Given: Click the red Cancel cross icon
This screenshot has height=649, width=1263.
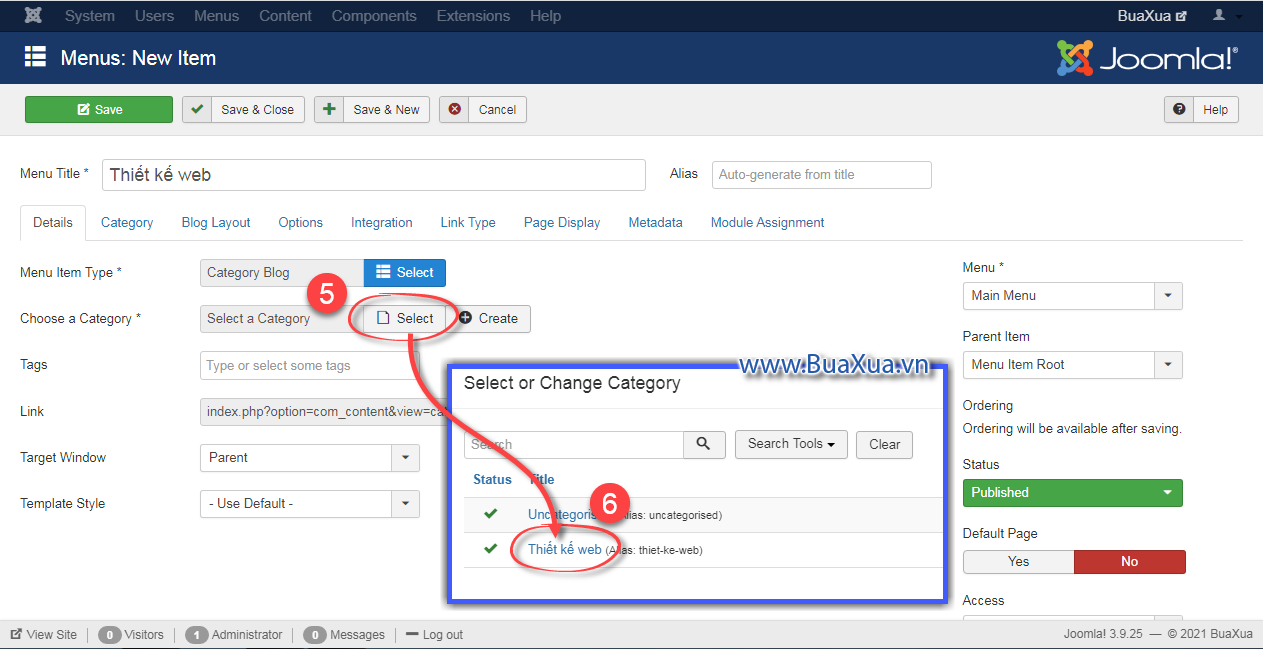Looking at the screenshot, I should pyautogui.click(x=455, y=109).
